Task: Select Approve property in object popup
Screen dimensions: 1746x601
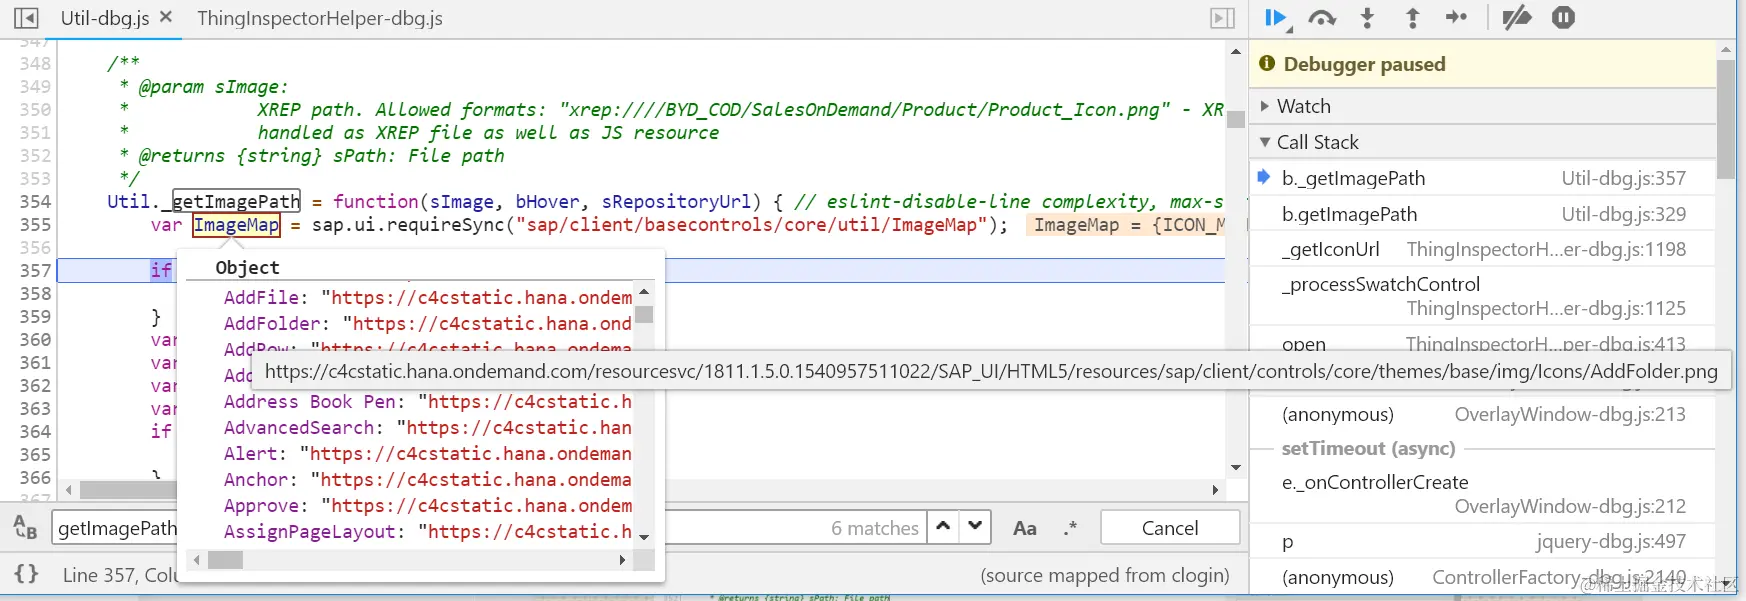Action: pos(428,505)
